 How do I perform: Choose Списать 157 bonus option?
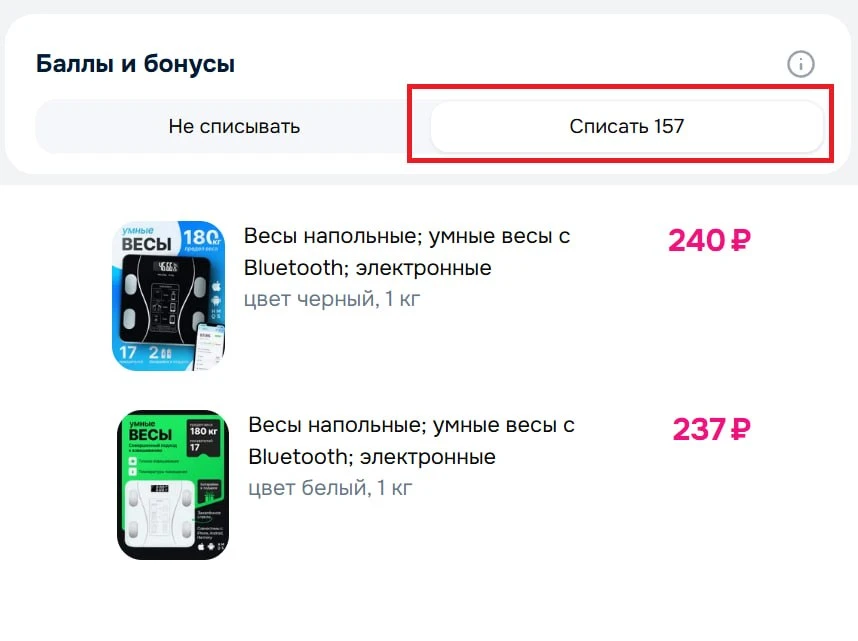click(x=626, y=127)
